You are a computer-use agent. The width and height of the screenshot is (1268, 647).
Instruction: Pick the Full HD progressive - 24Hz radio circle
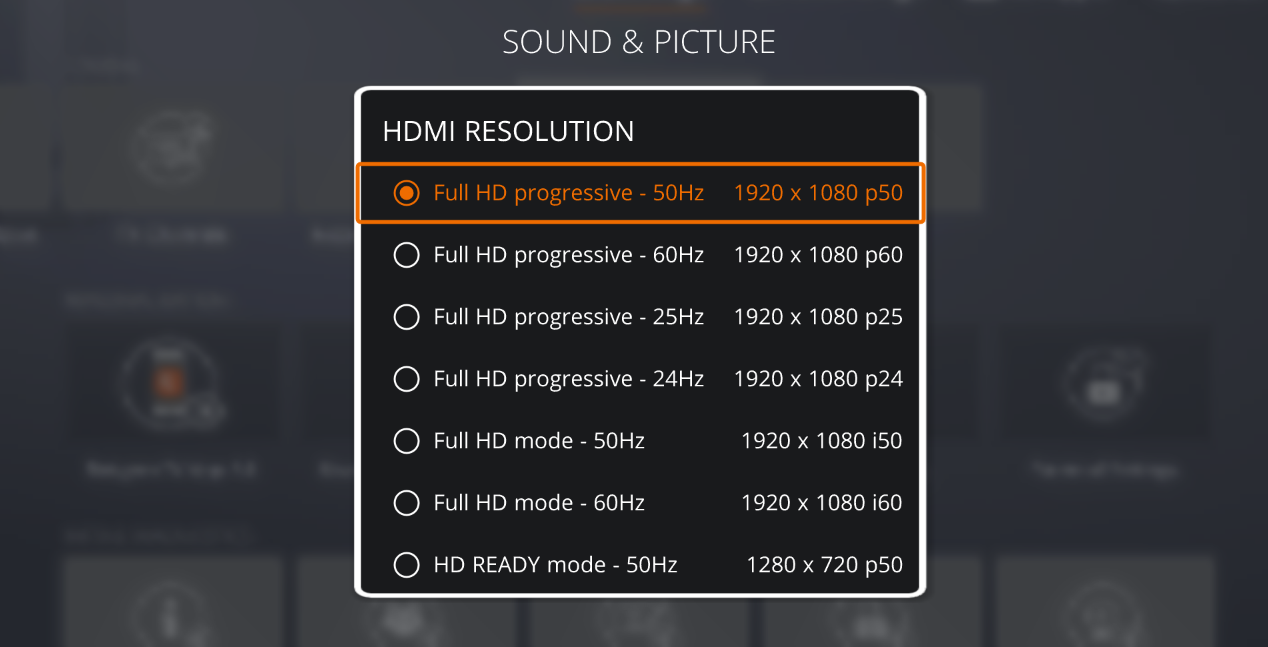click(x=406, y=379)
